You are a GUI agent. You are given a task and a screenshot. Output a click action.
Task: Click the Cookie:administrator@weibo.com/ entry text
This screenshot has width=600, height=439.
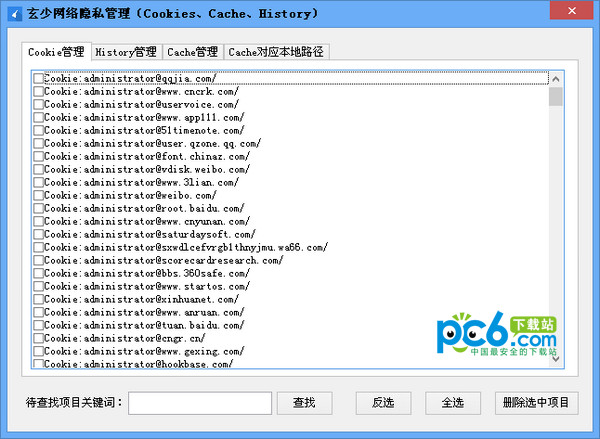tap(130, 196)
